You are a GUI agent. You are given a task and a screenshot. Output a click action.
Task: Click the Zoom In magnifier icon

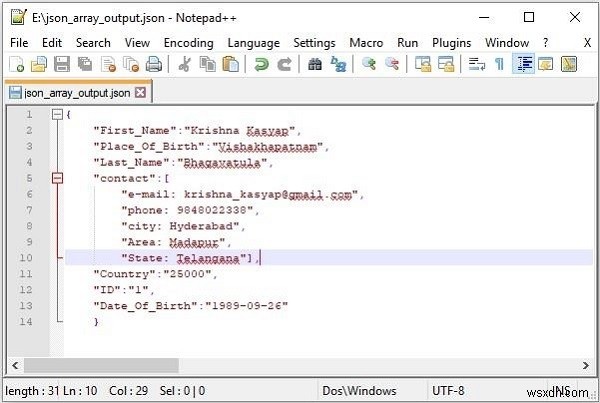coord(369,64)
